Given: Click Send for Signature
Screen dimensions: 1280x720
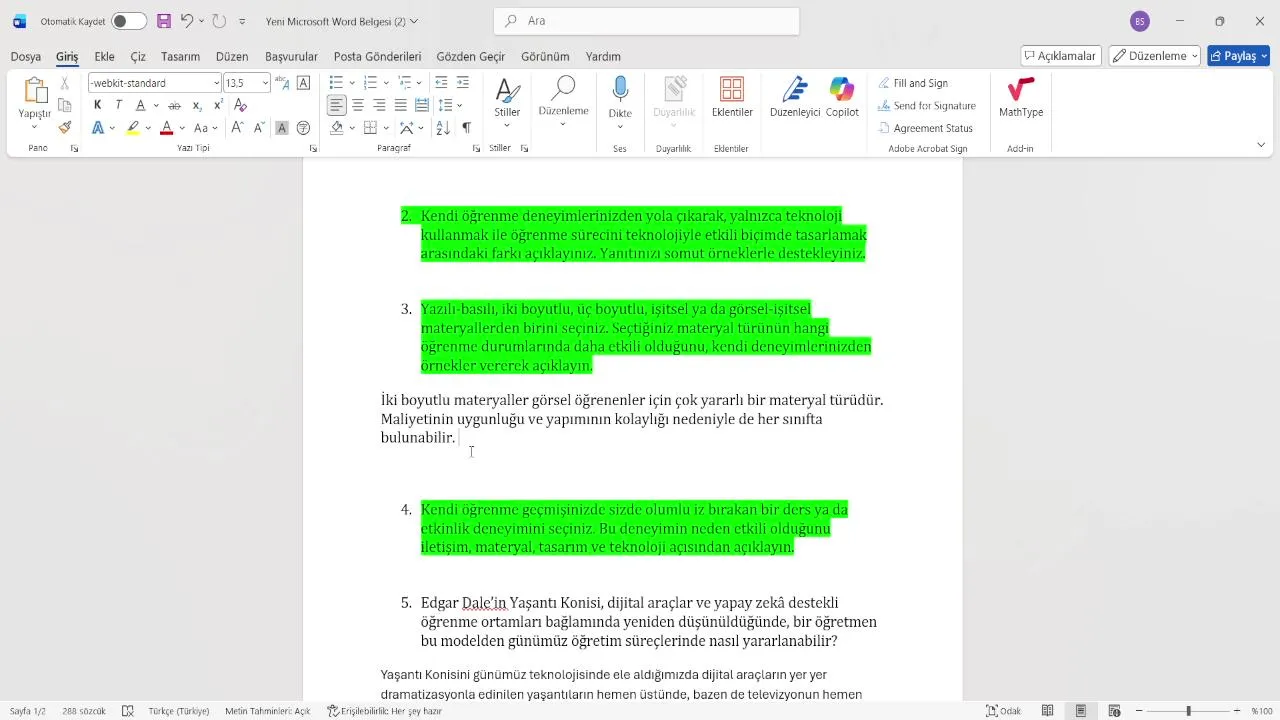Looking at the screenshot, I should point(927,105).
